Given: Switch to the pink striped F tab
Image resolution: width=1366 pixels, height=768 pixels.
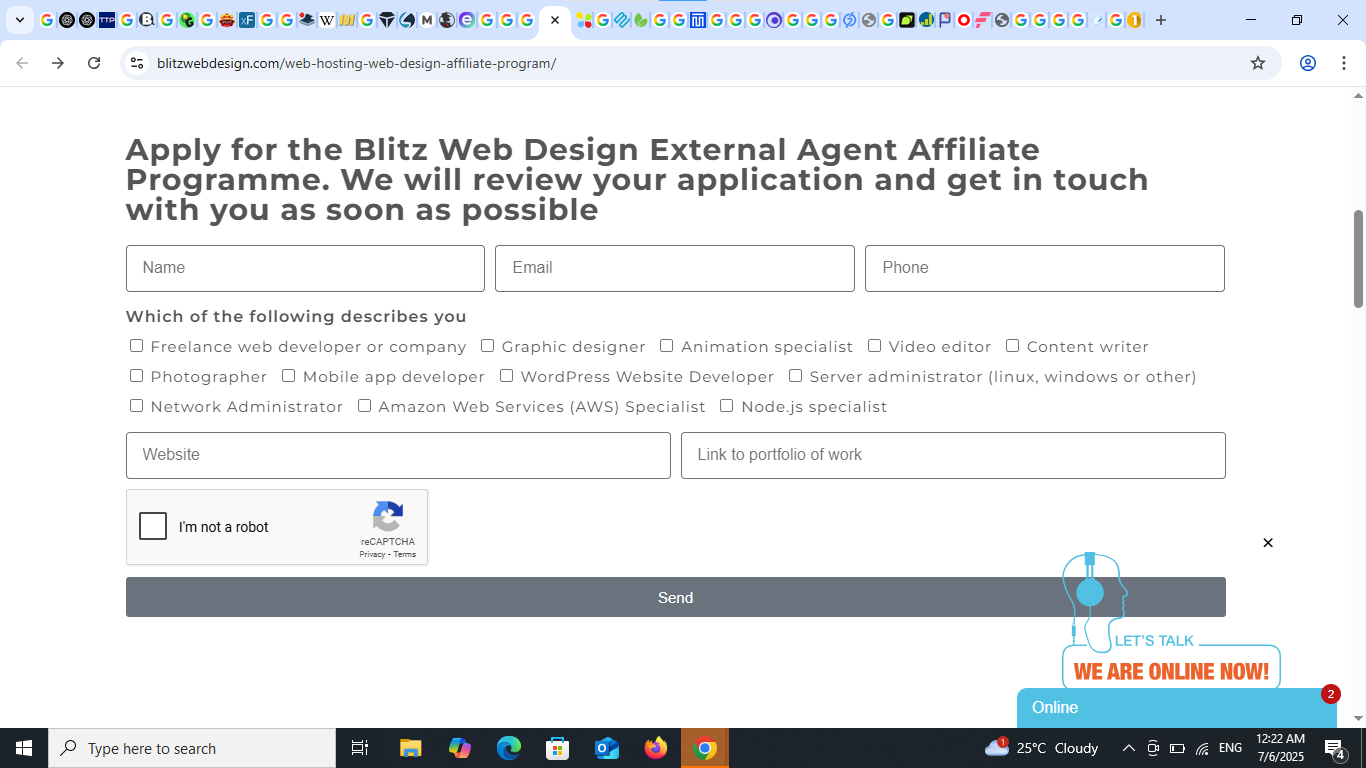Looking at the screenshot, I should [982, 20].
